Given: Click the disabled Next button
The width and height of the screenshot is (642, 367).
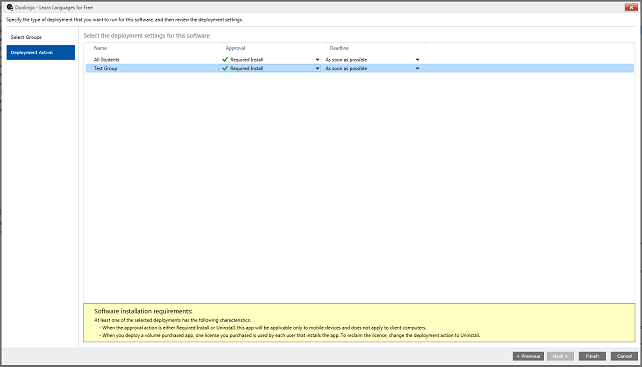Looking at the screenshot, I should [x=560, y=356].
